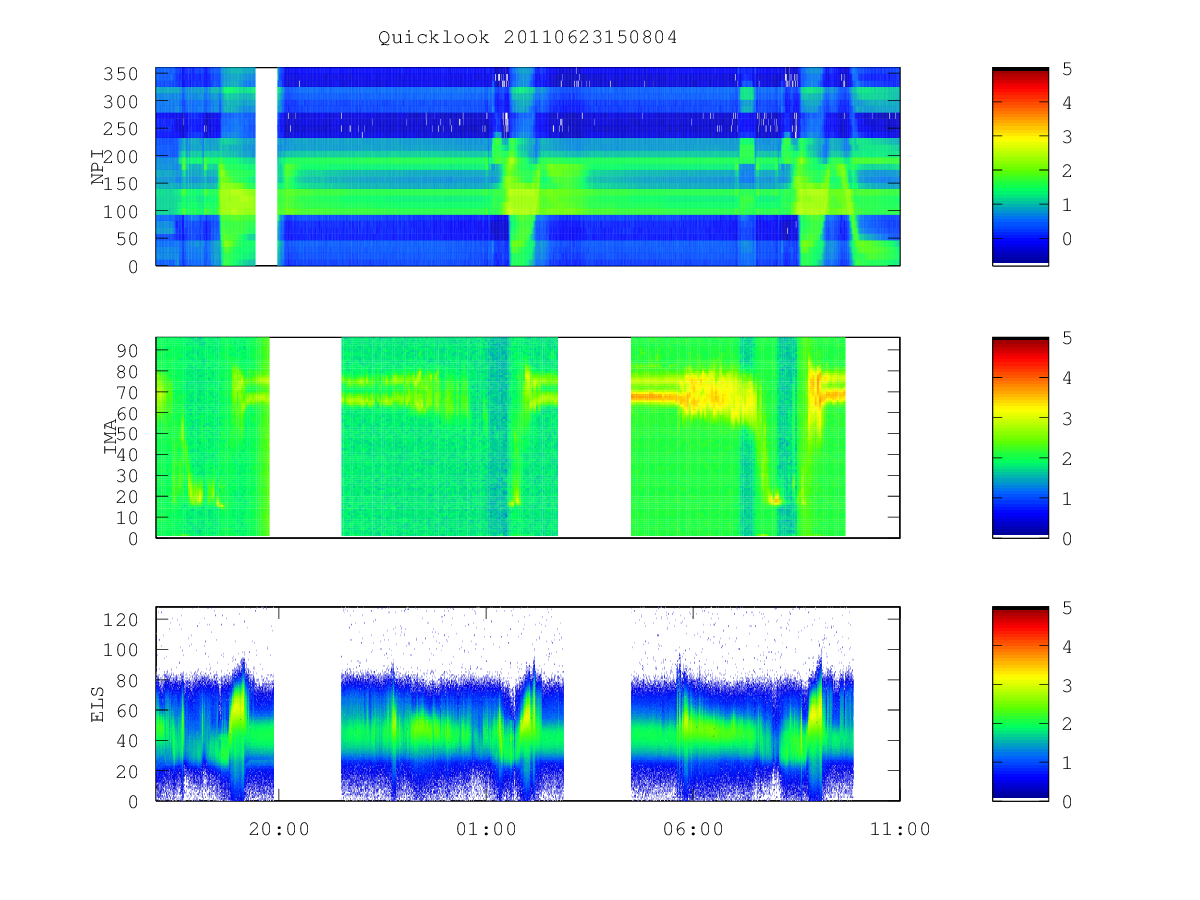Click the 1 label on ELS colorbar

(1068, 763)
